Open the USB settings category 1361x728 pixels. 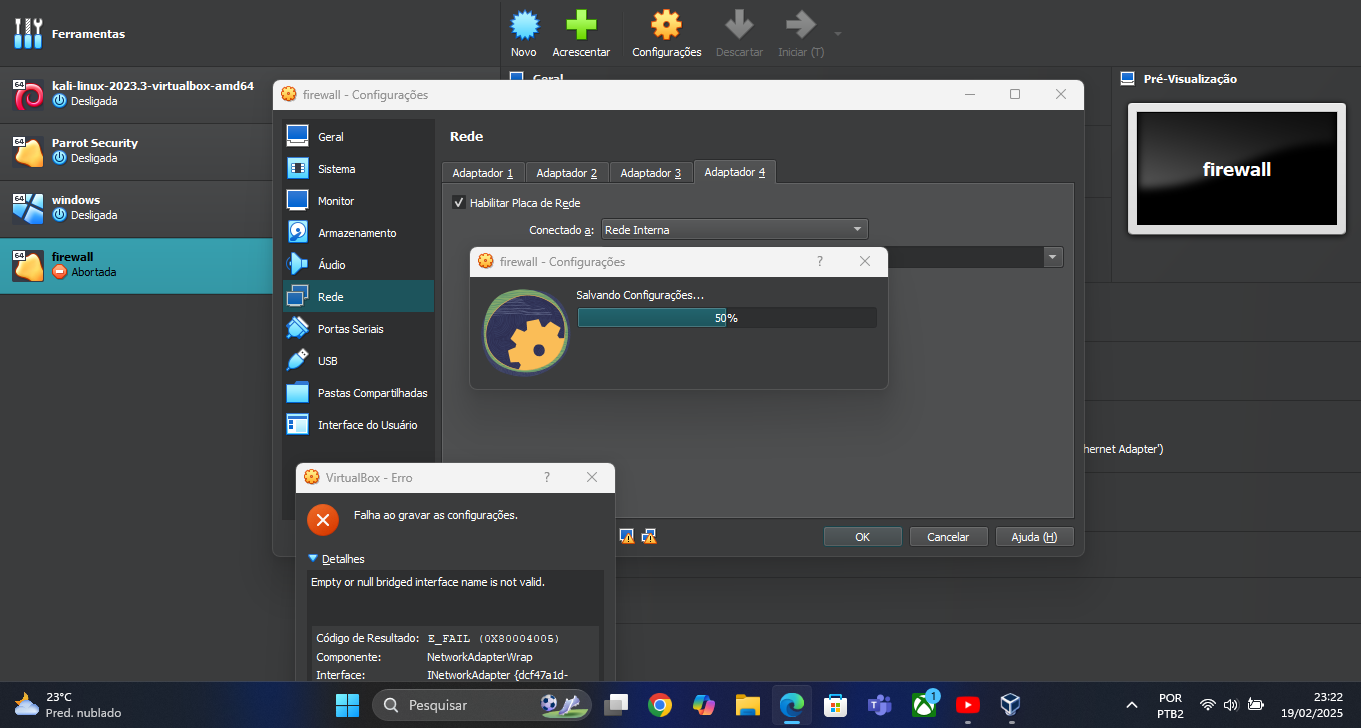(358, 361)
